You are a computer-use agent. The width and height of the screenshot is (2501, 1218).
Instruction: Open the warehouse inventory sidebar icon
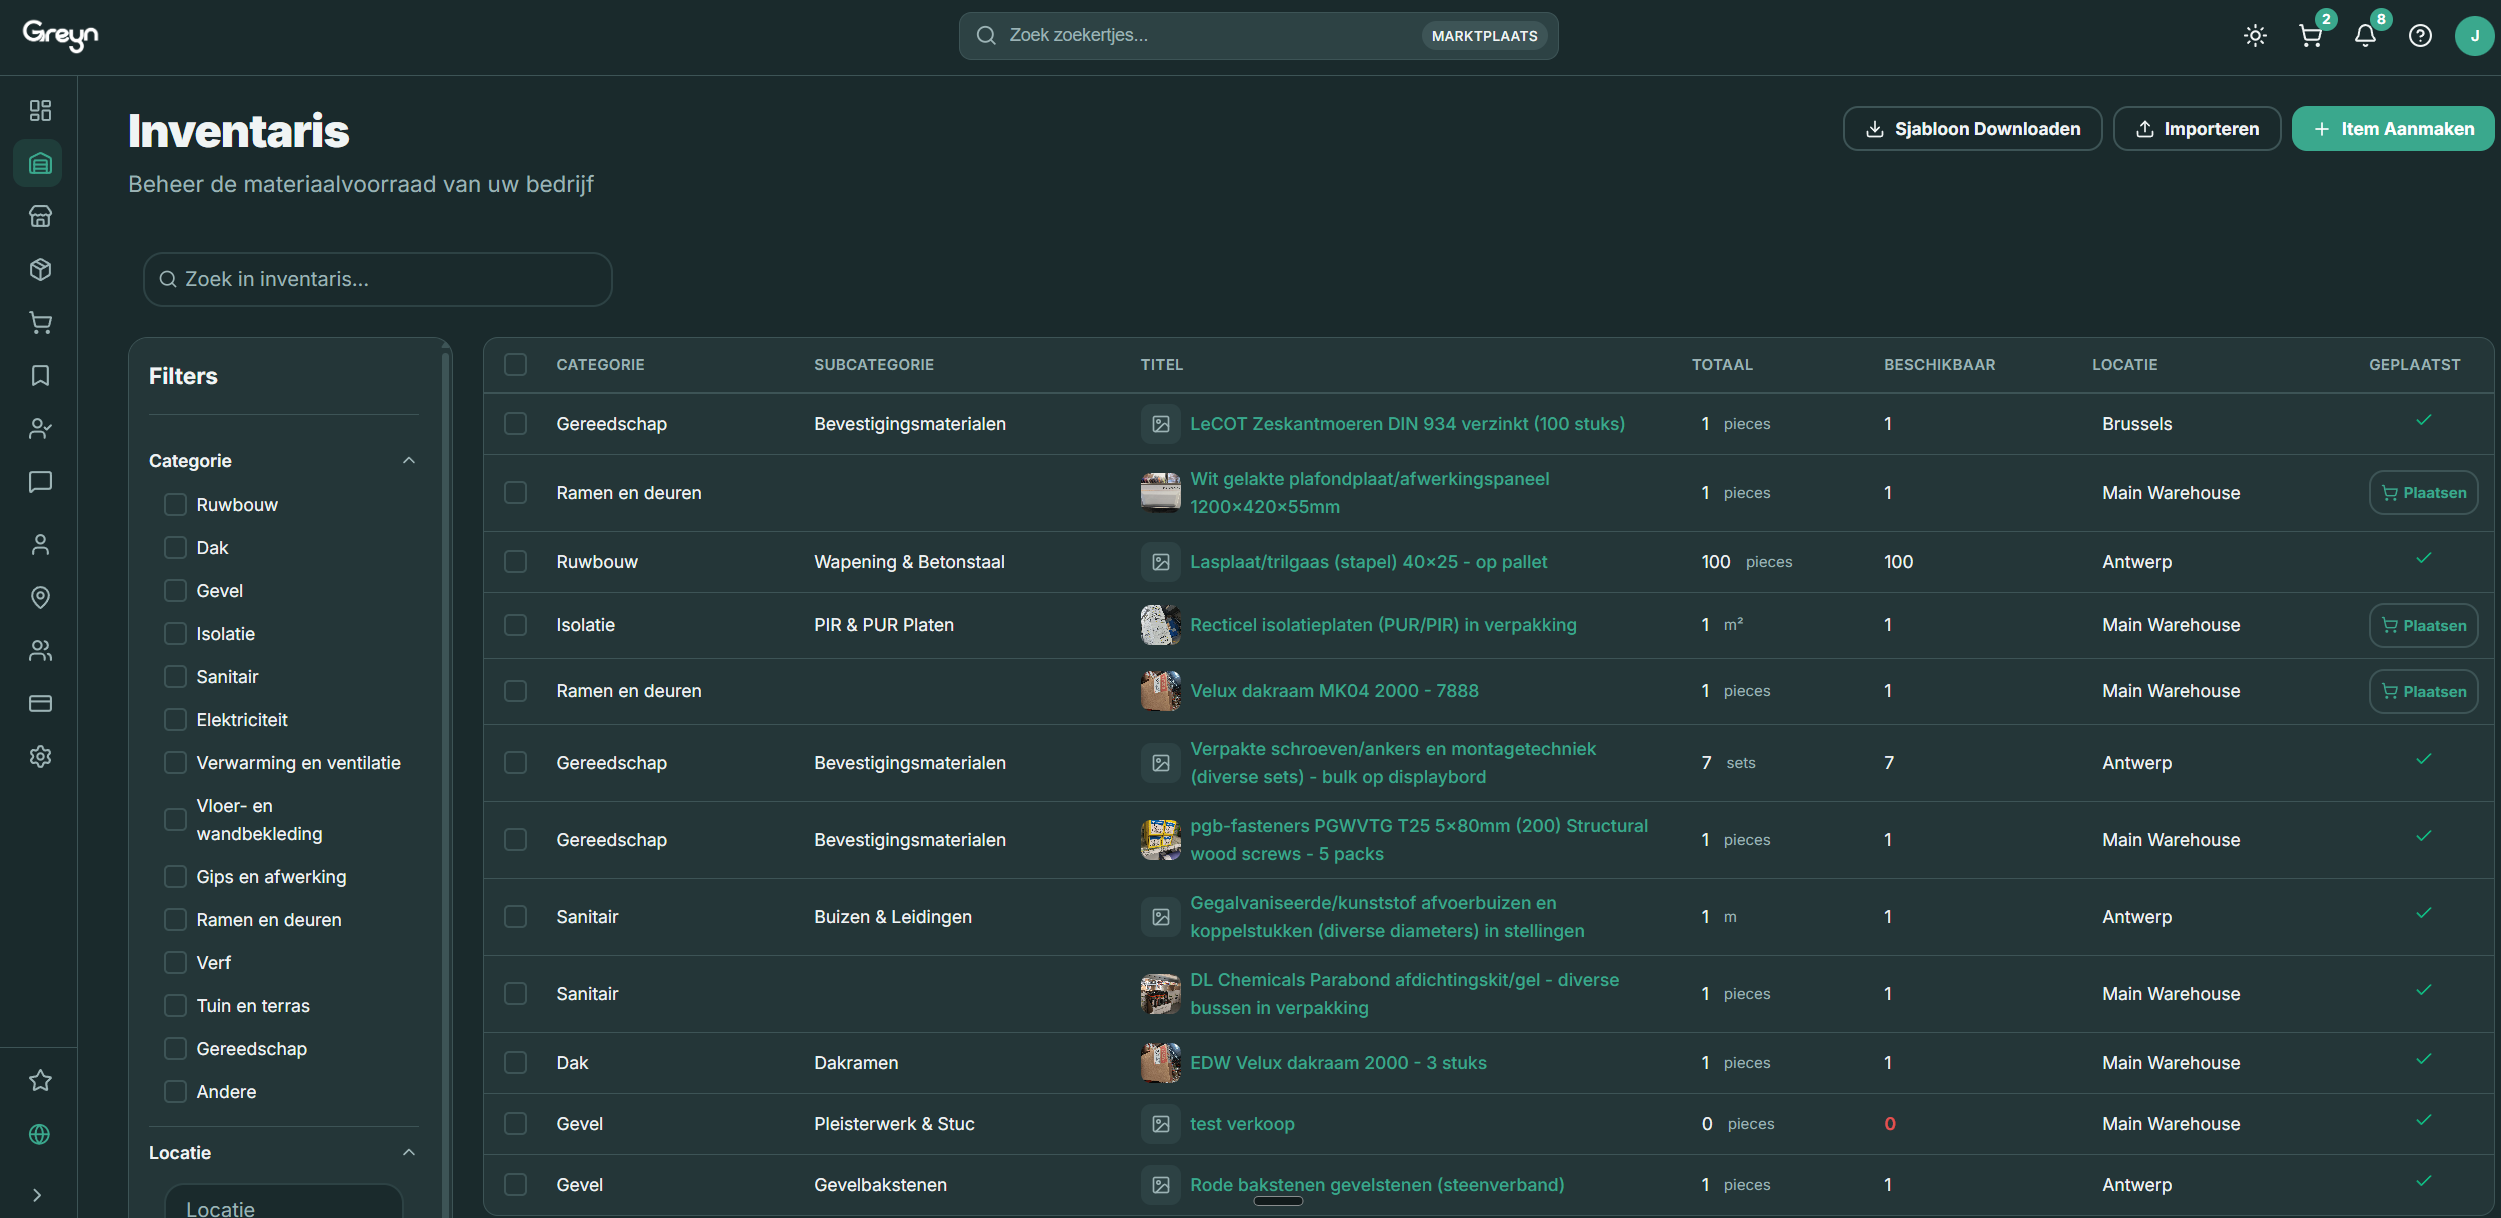click(40, 163)
